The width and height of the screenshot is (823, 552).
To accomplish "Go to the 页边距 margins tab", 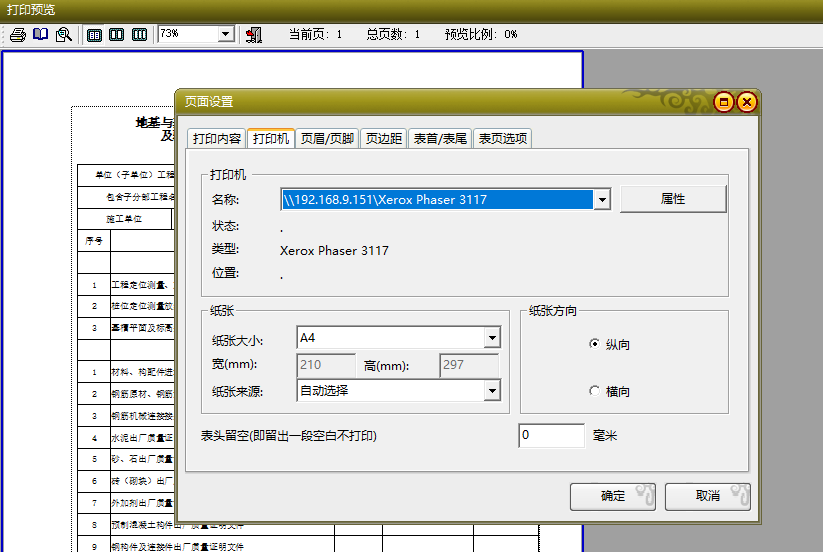I will pyautogui.click(x=384, y=139).
